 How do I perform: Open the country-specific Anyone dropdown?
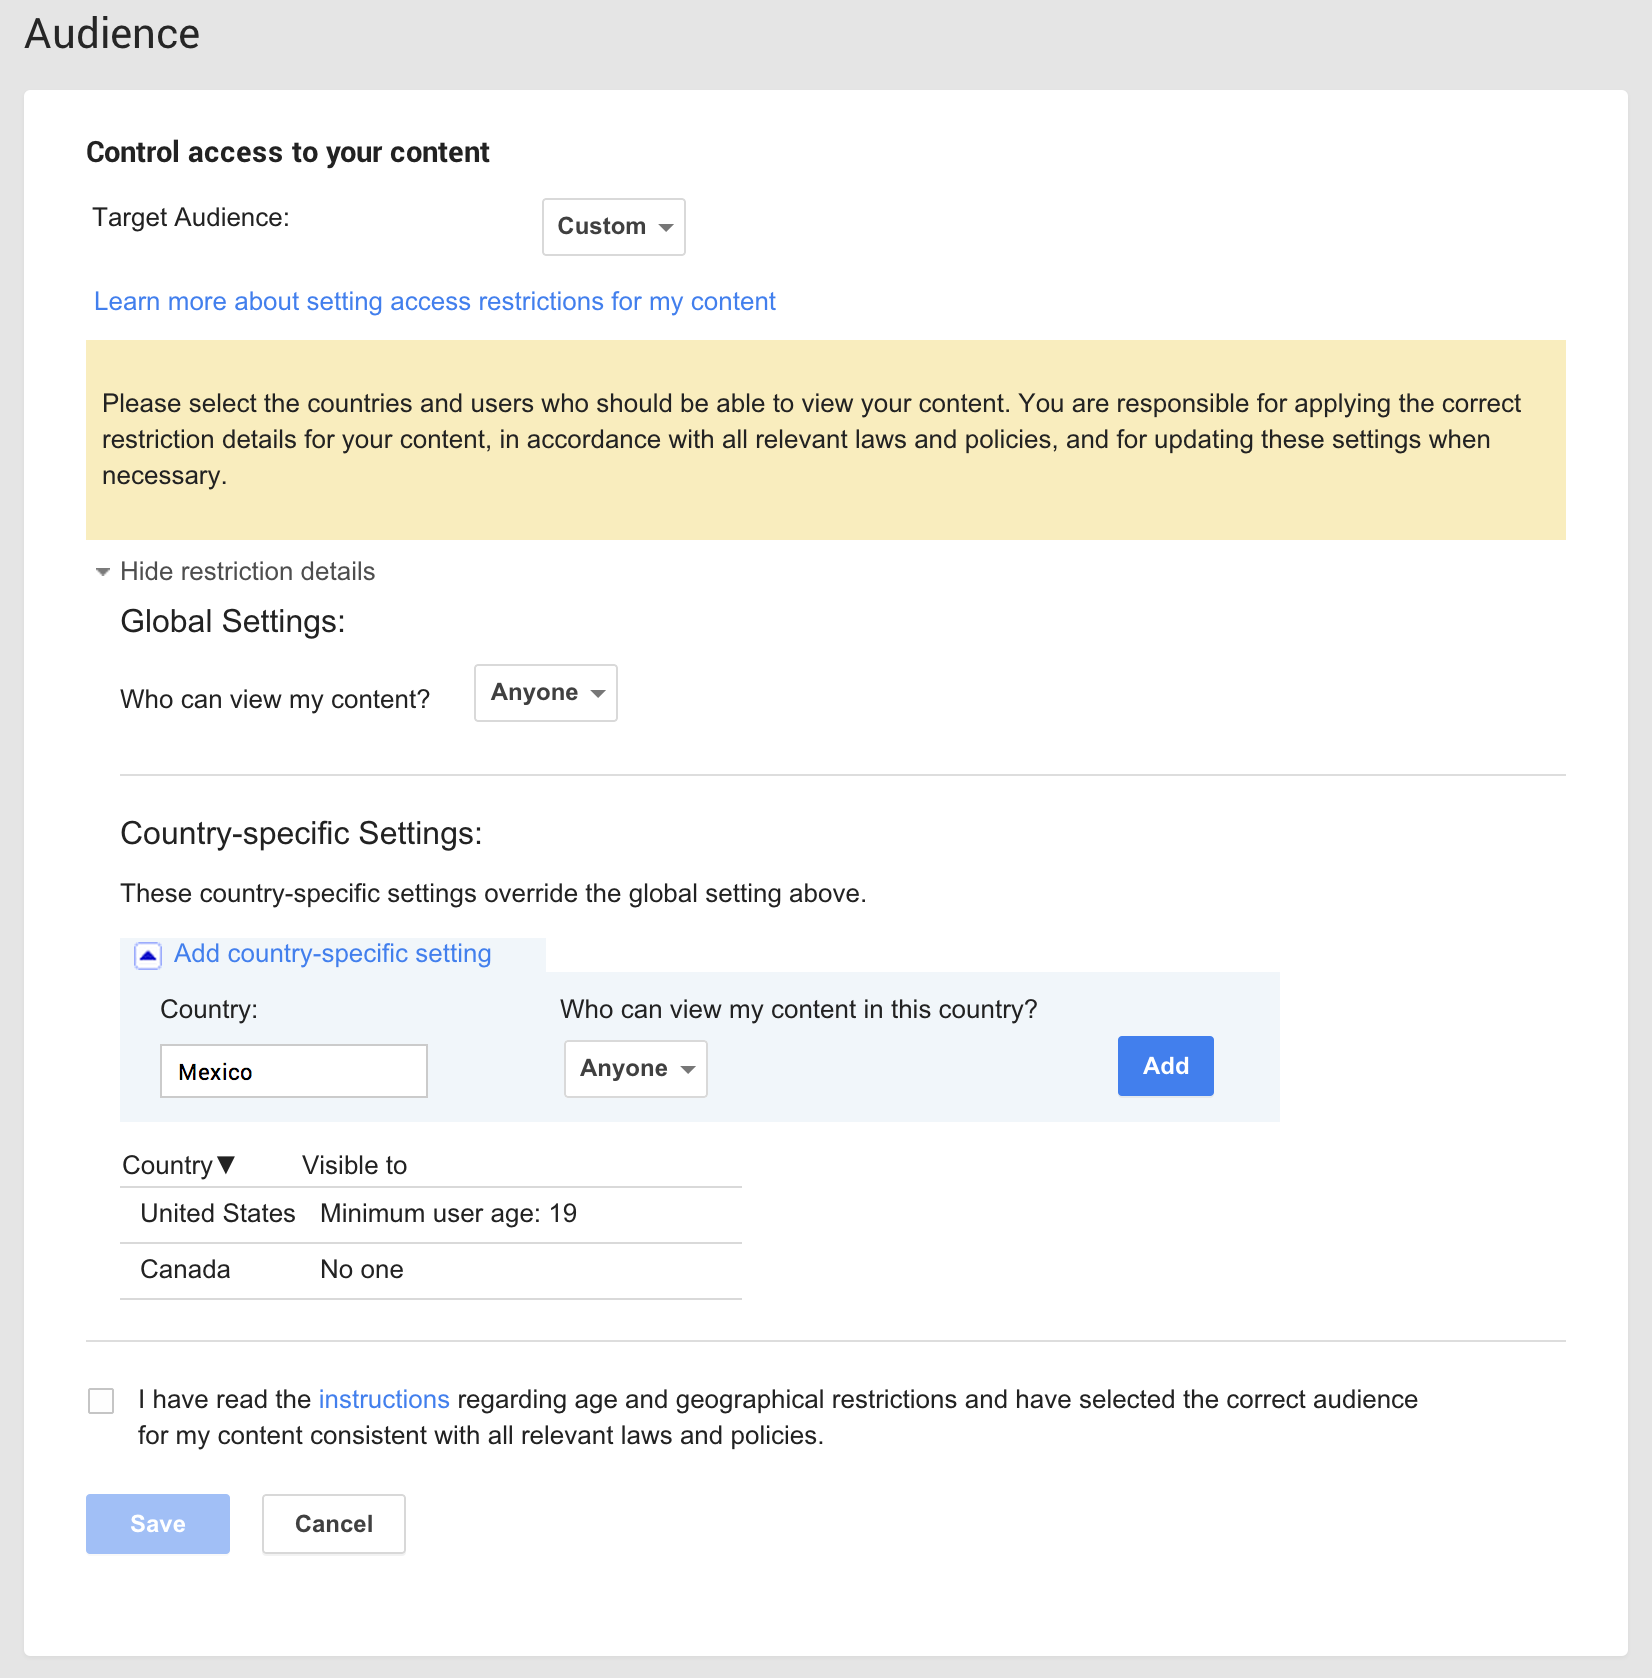click(x=635, y=1069)
